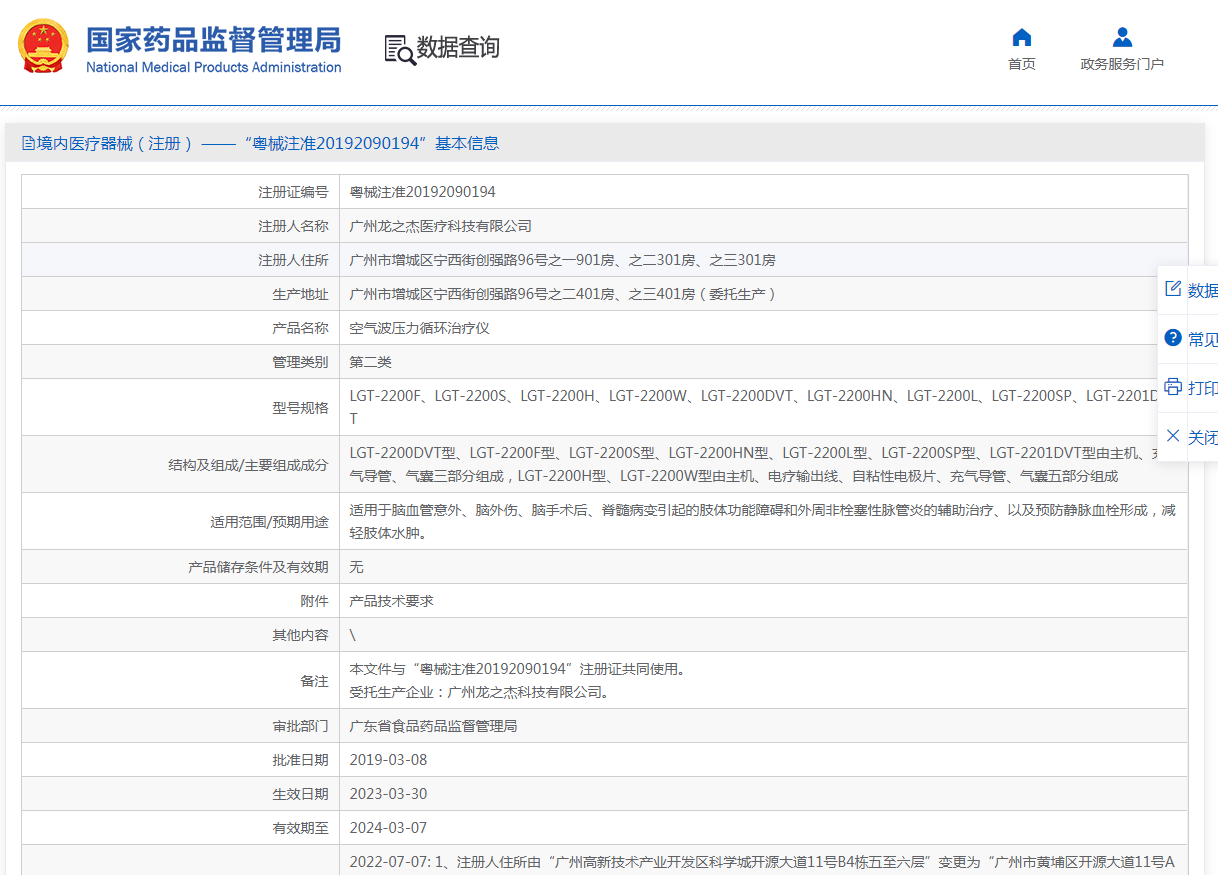
Task: Click the product name 空气波压力循环治疗仪
Action: click(419, 328)
